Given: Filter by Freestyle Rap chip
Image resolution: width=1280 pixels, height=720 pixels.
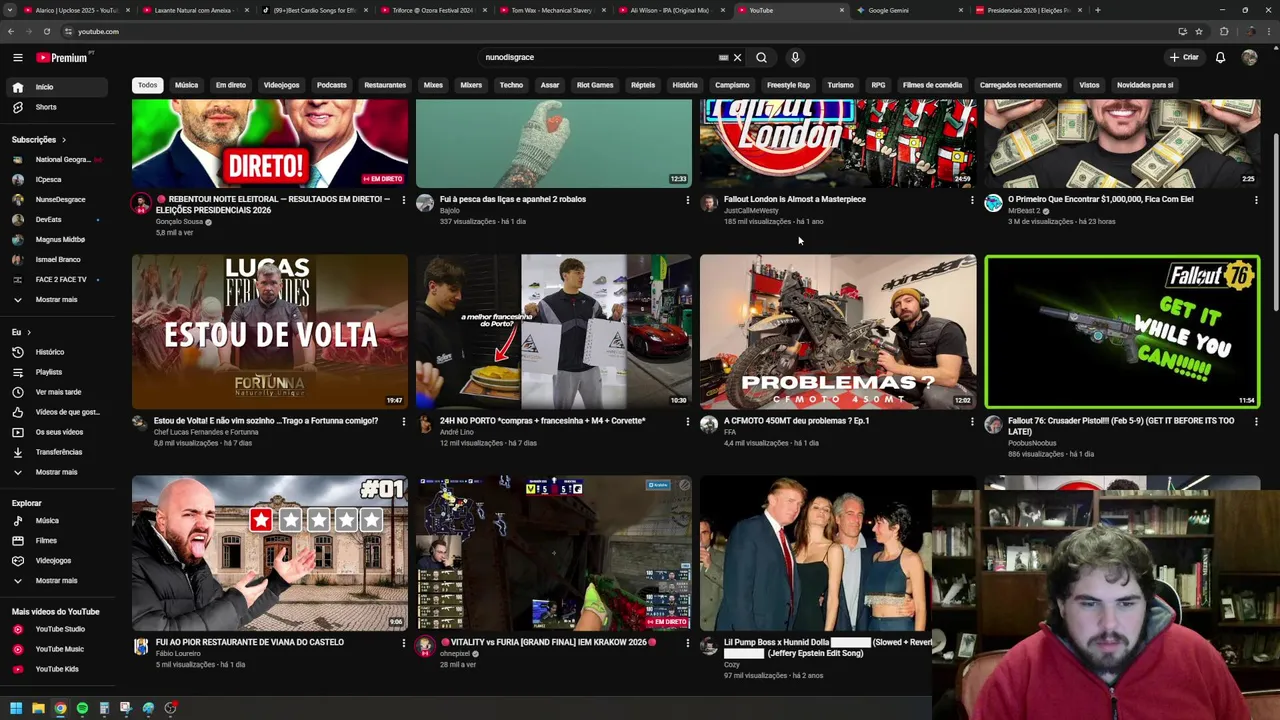Looking at the screenshot, I should (788, 85).
